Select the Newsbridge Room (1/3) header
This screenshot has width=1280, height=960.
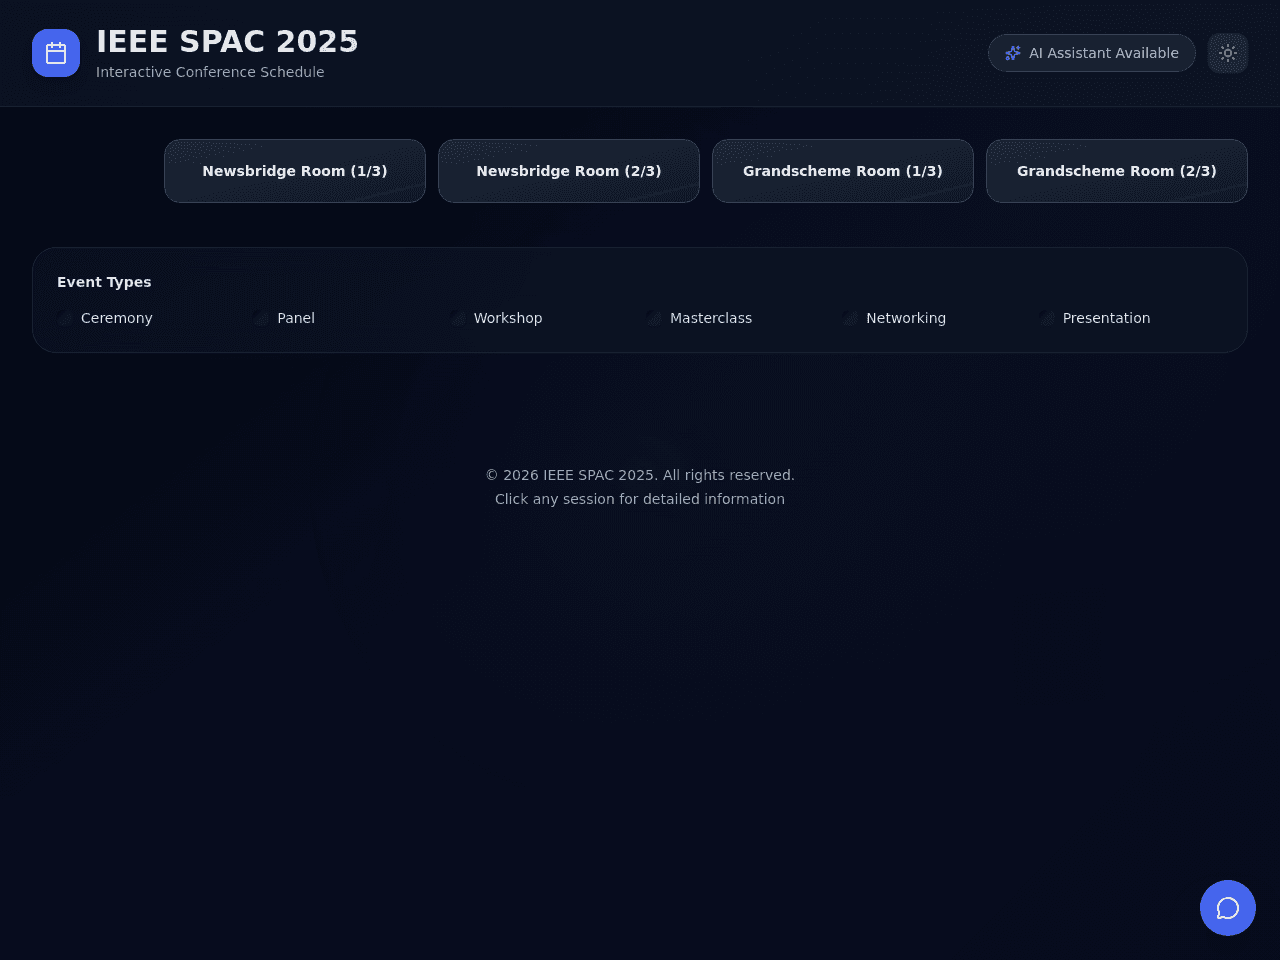click(x=295, y=171)
